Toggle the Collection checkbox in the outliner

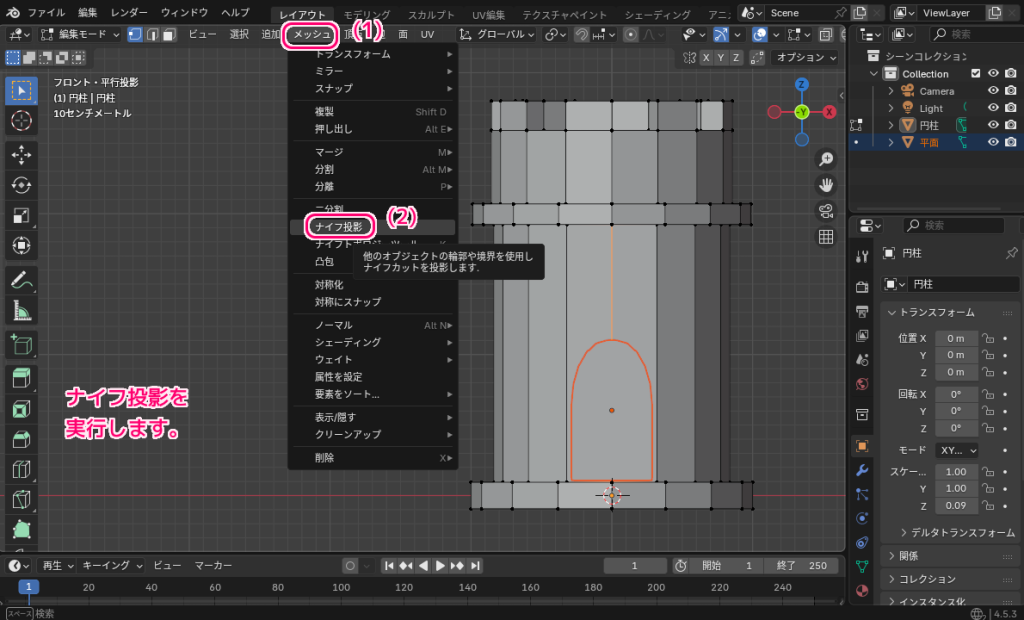(x=976, y=73)
